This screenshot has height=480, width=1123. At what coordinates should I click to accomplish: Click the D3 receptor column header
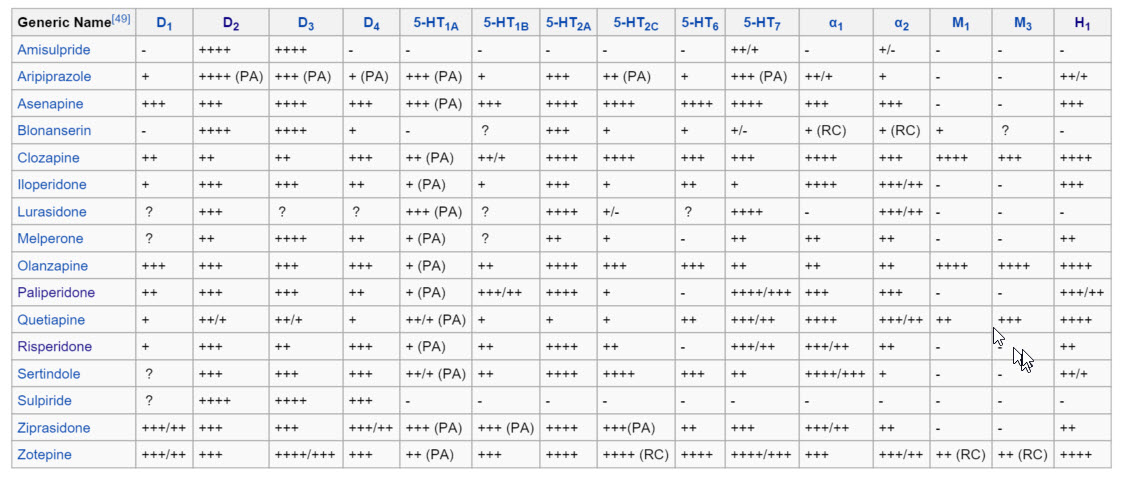click(x=306, y=24)
